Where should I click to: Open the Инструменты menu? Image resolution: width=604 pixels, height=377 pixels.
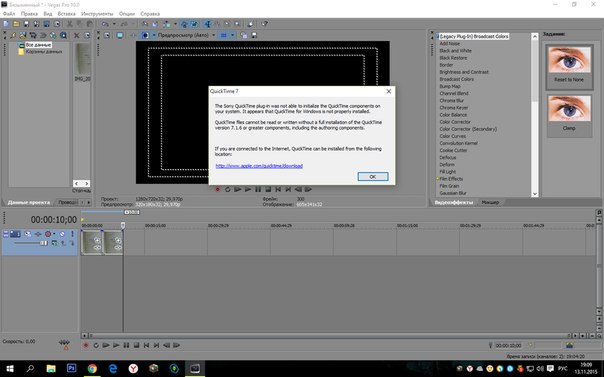pos(97,13)
